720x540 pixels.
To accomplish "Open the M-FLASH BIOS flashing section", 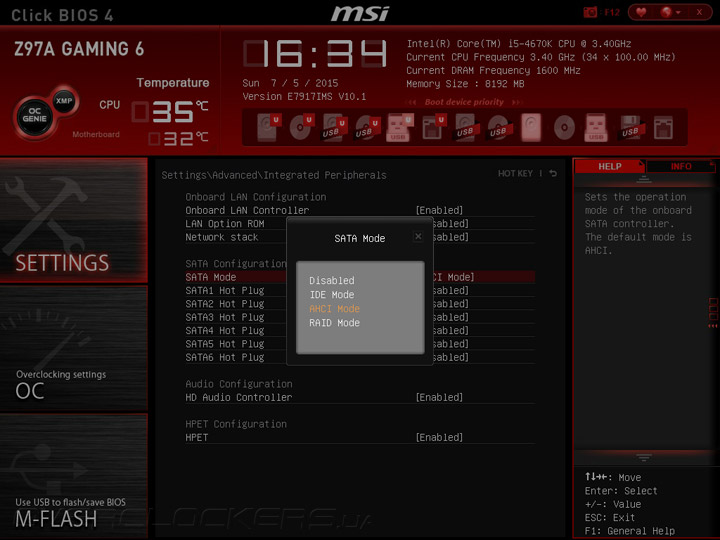I will coord(73,476).
